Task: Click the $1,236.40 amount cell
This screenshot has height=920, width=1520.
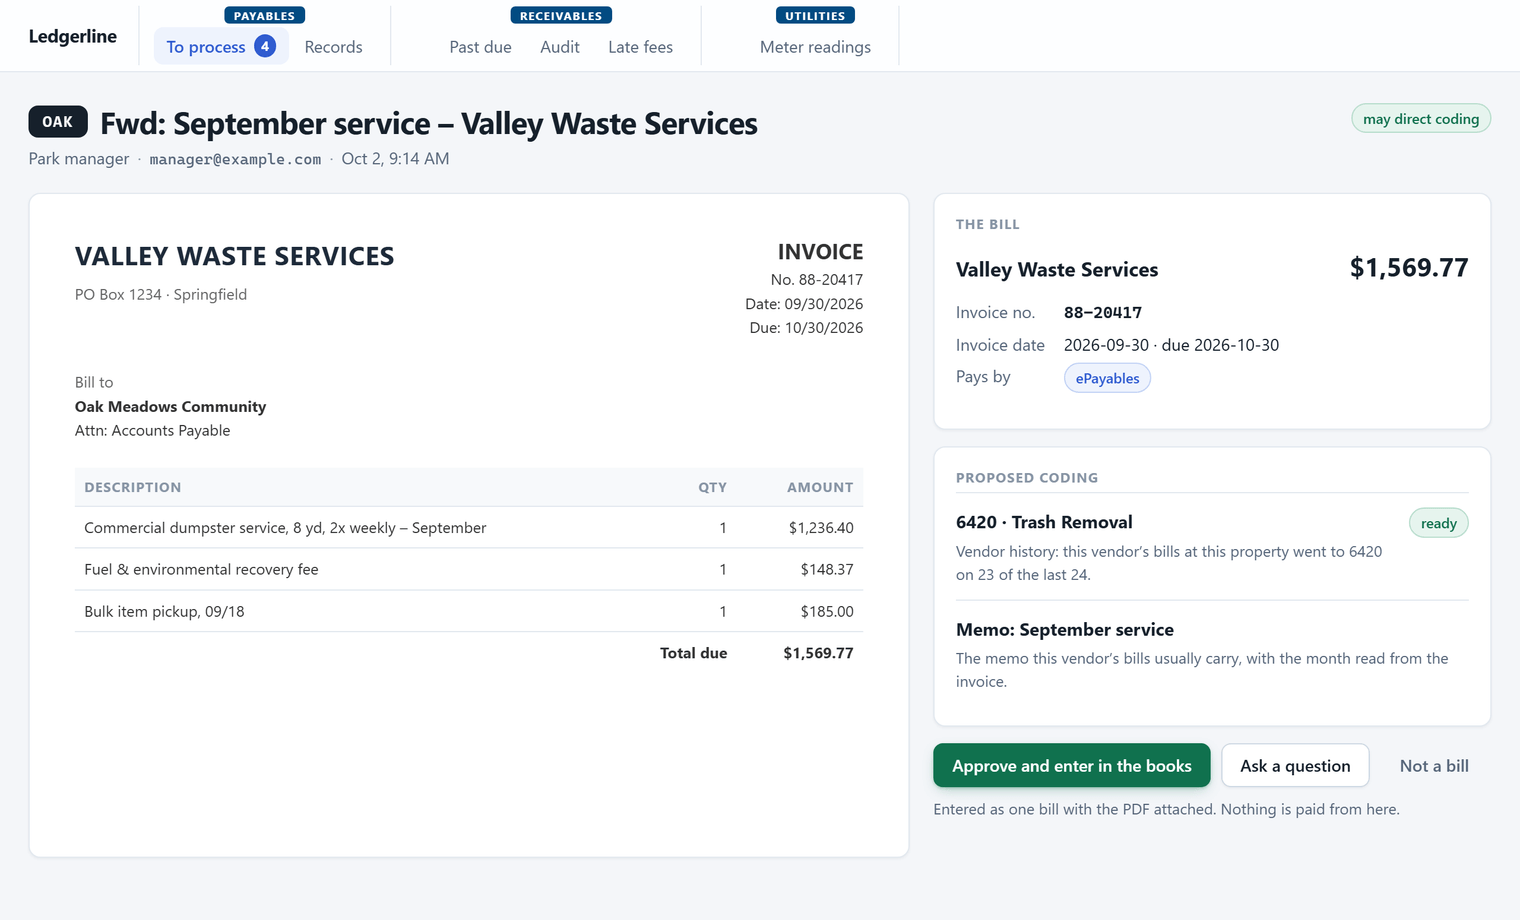Action: coord(821,528)
